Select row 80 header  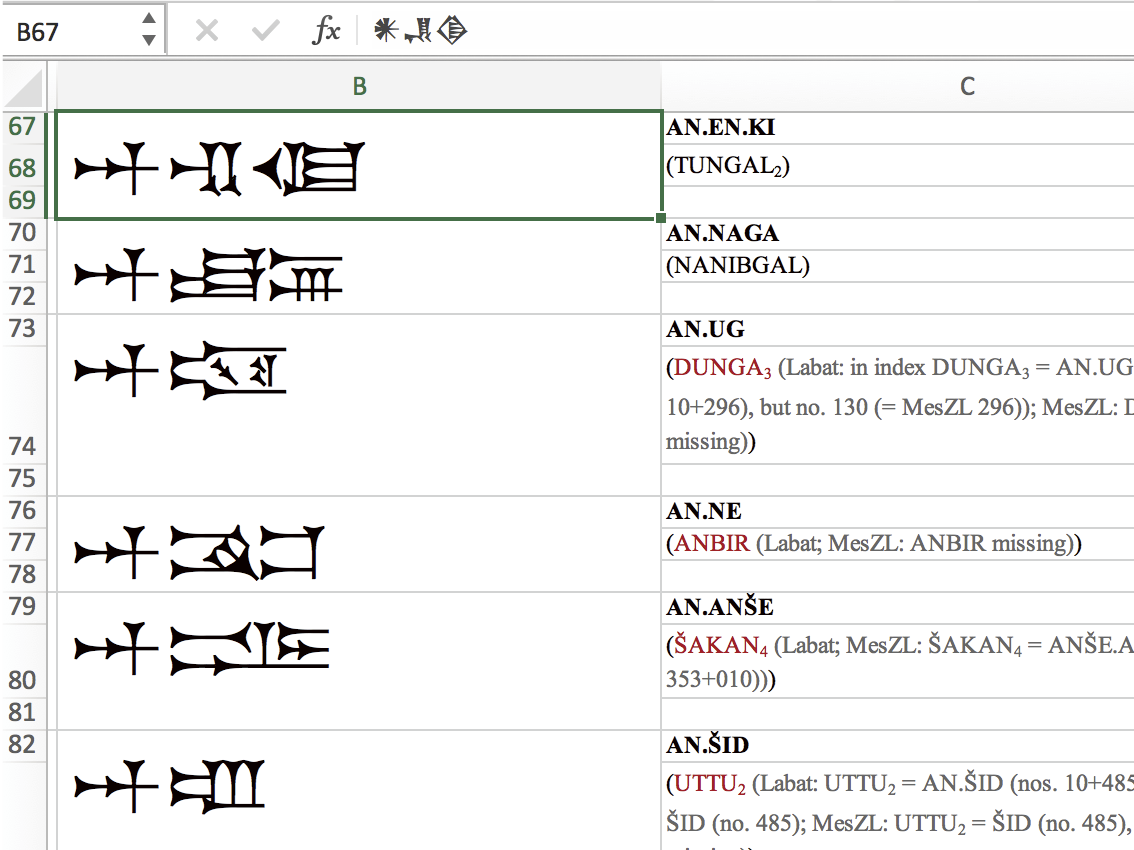coord(22,660)
